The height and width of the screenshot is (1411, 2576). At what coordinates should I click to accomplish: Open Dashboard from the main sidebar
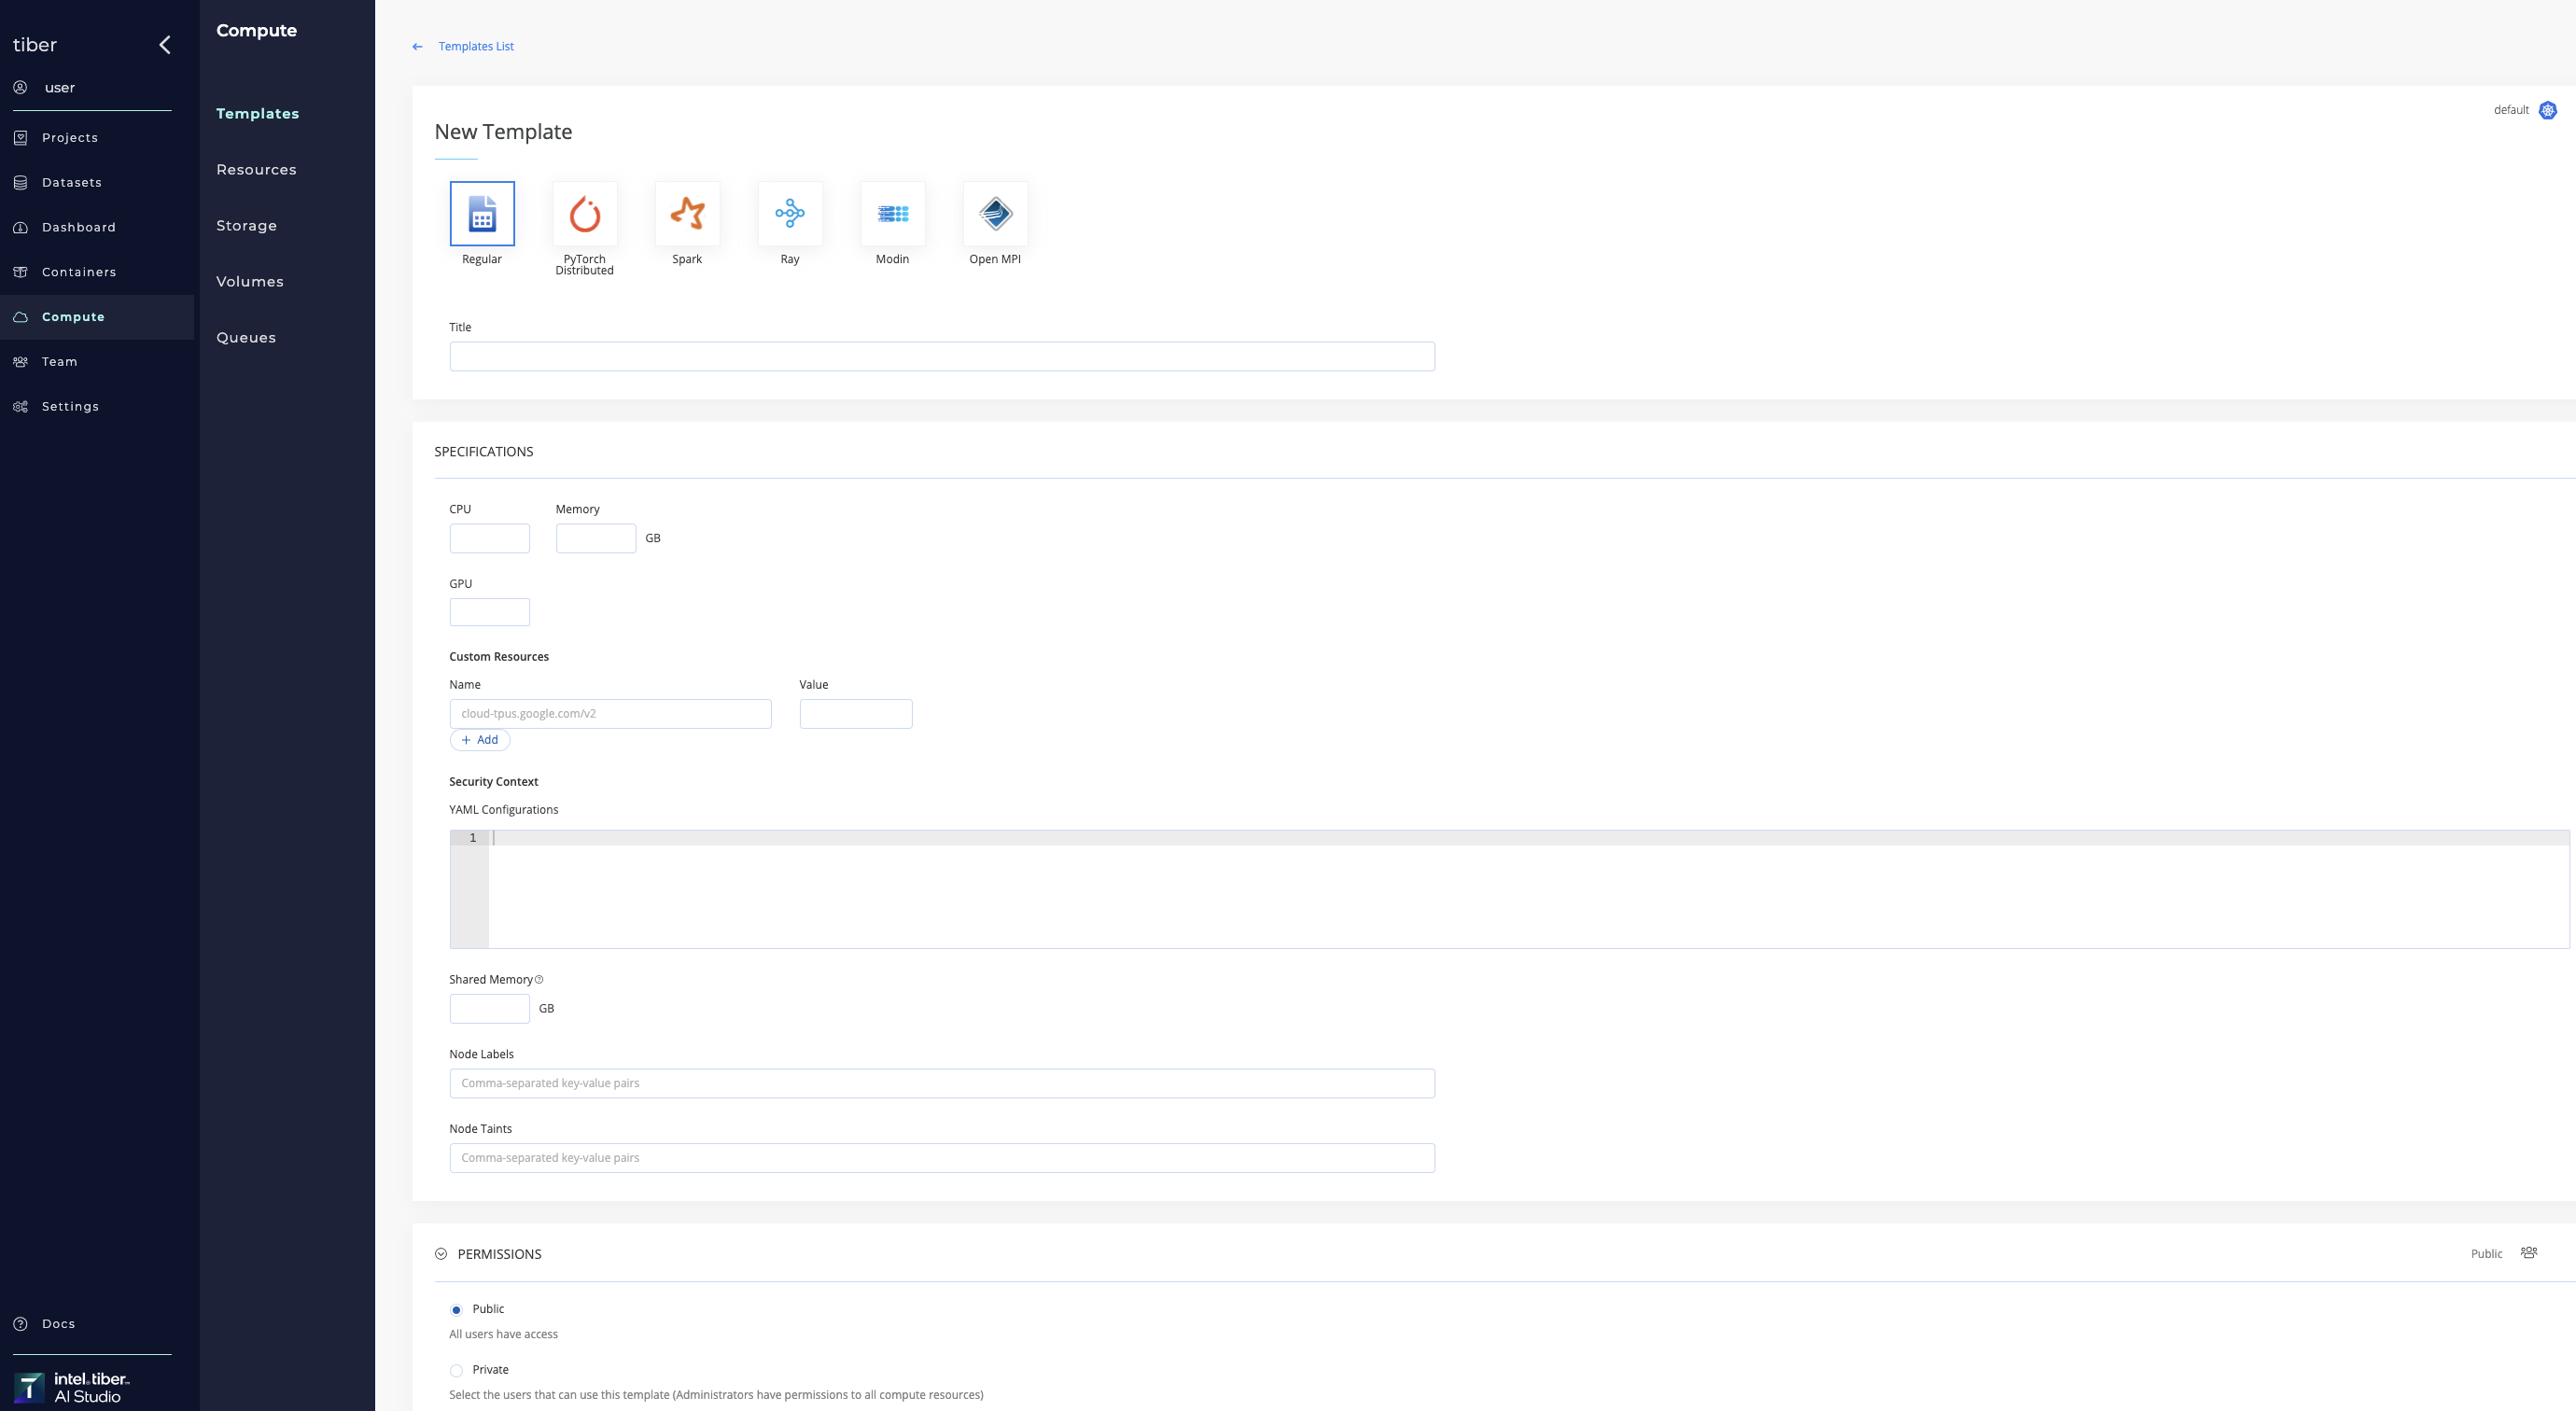tap(79, 228)
